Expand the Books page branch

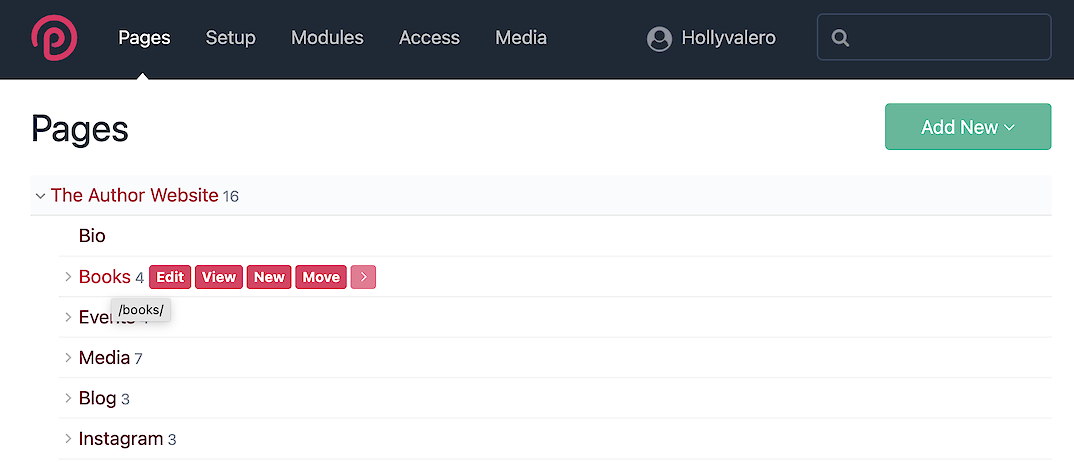pos(68,277)
